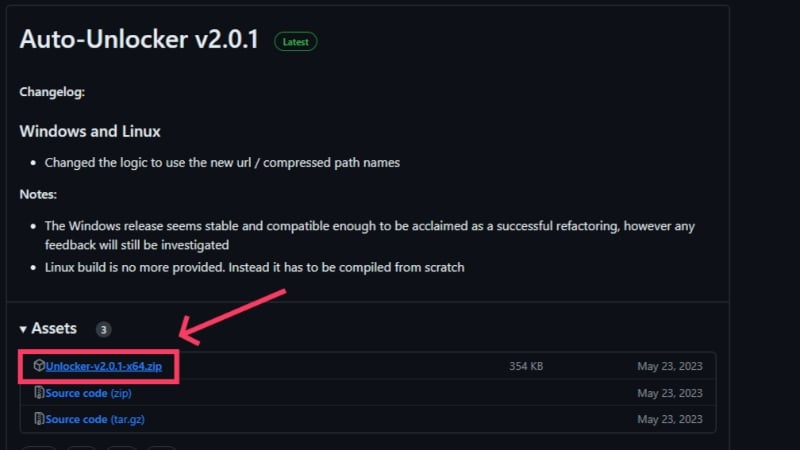This screenshot has height=450, width=800.
Task: Click the date on the Source code (zip) row
Action: pyautogui.click(x=670, y=393)
